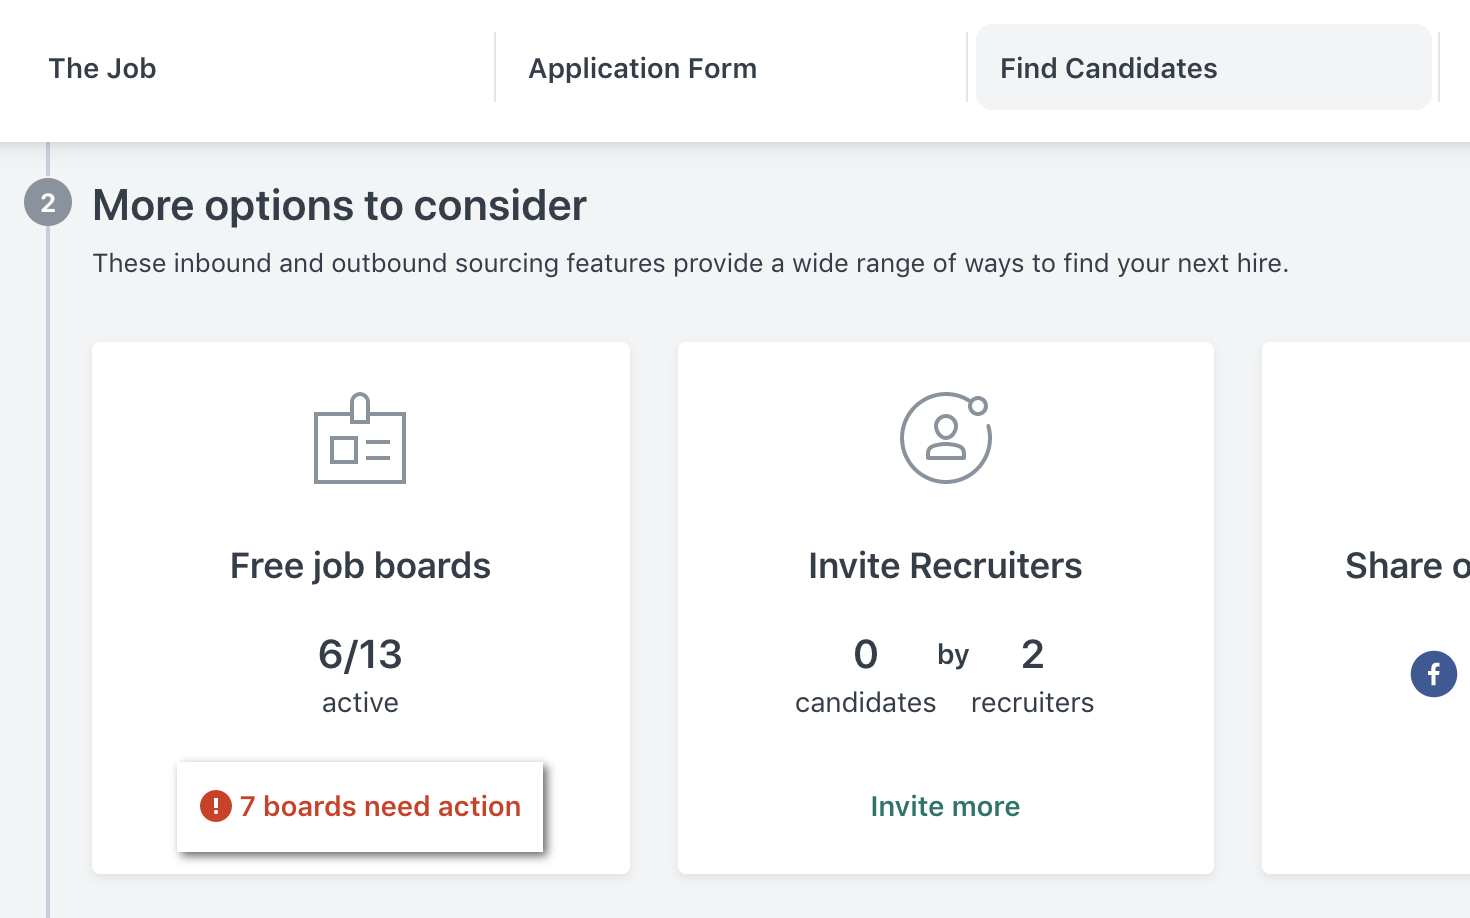Screen dimensions: 1470x918
Task: Click the 6/13 active counter
Action: 360,655
